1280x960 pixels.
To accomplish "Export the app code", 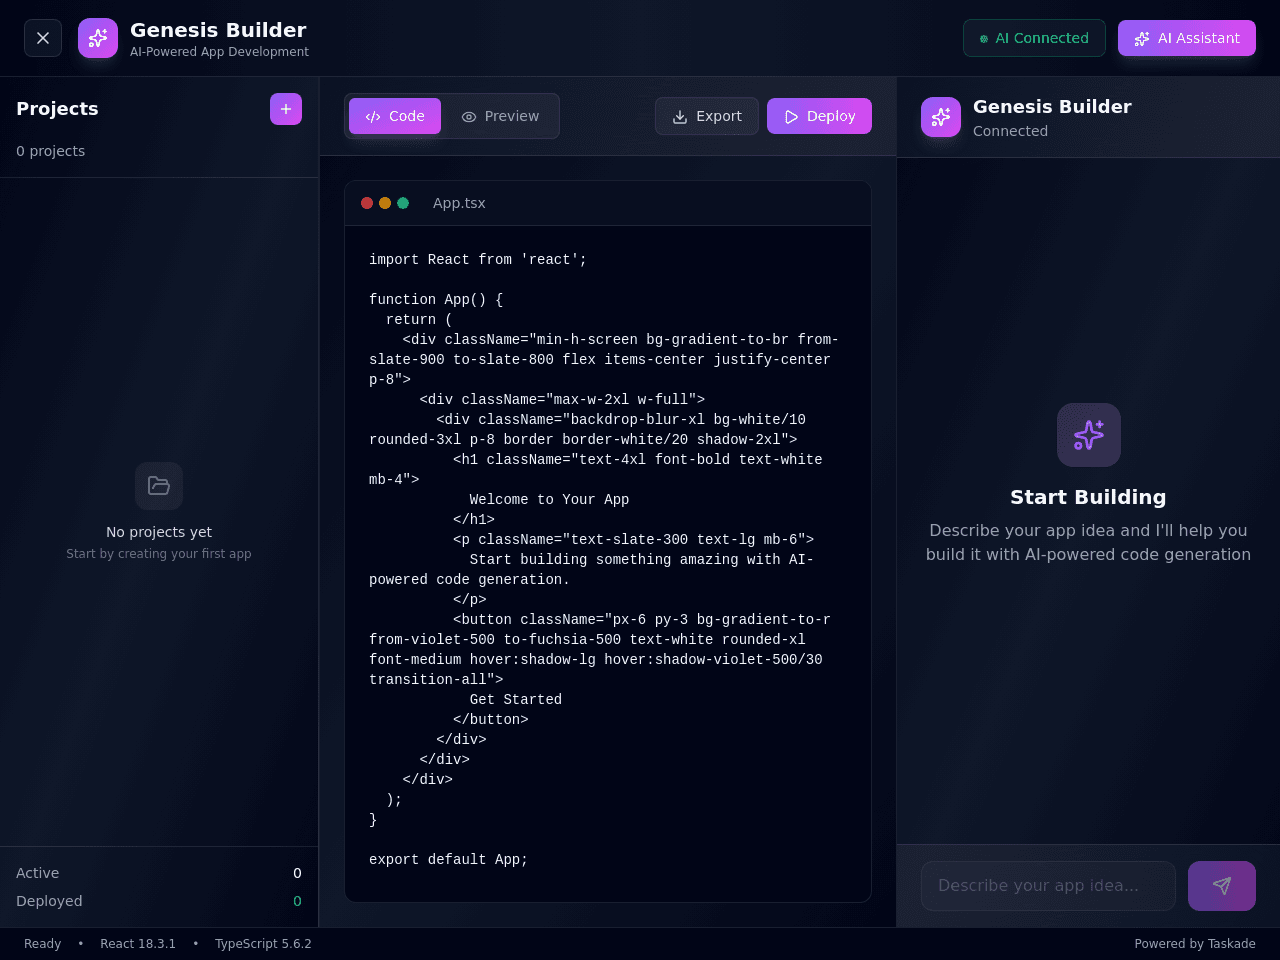I will coord(707,116).
